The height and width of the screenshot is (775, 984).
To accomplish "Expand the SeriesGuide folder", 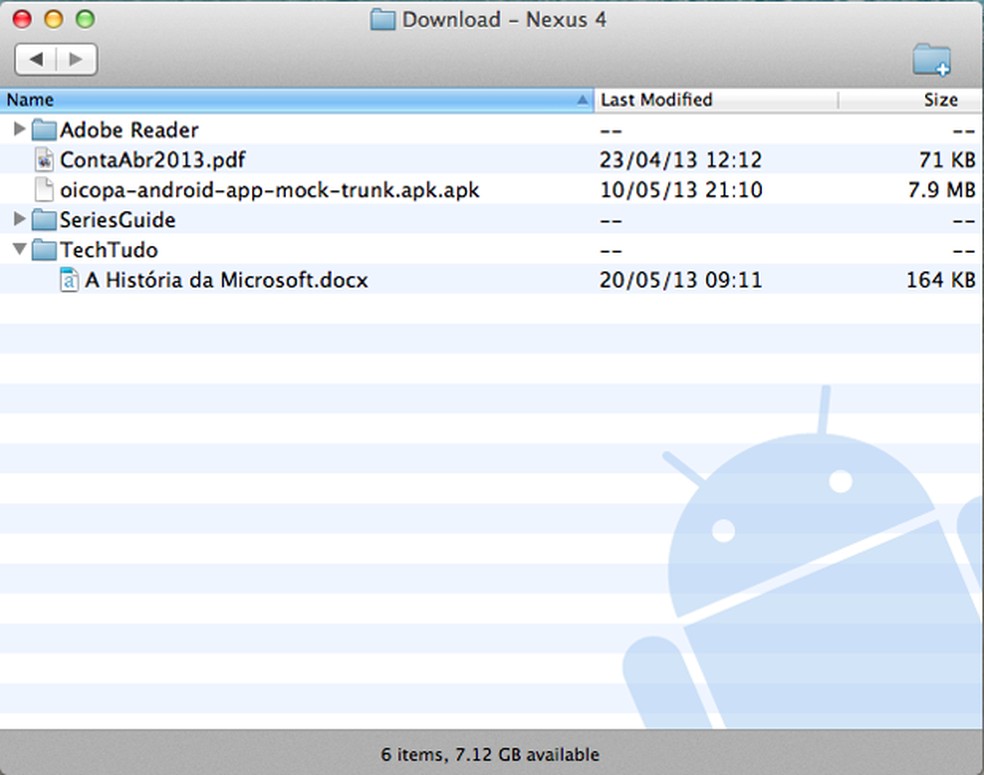I will 19,219.
